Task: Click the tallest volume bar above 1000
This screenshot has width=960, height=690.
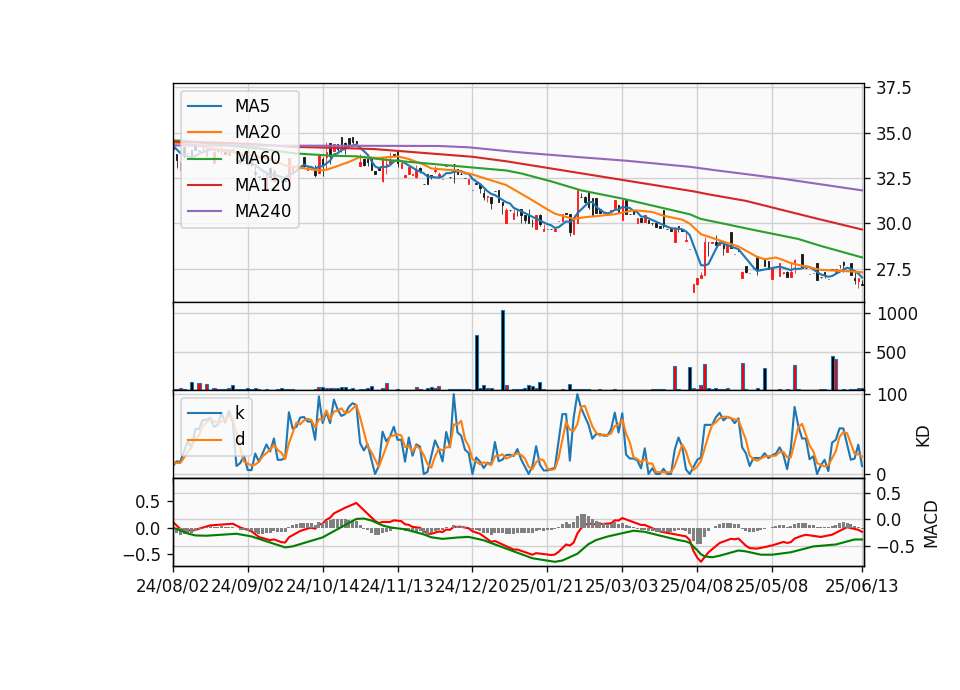Action: pos(503,350)
